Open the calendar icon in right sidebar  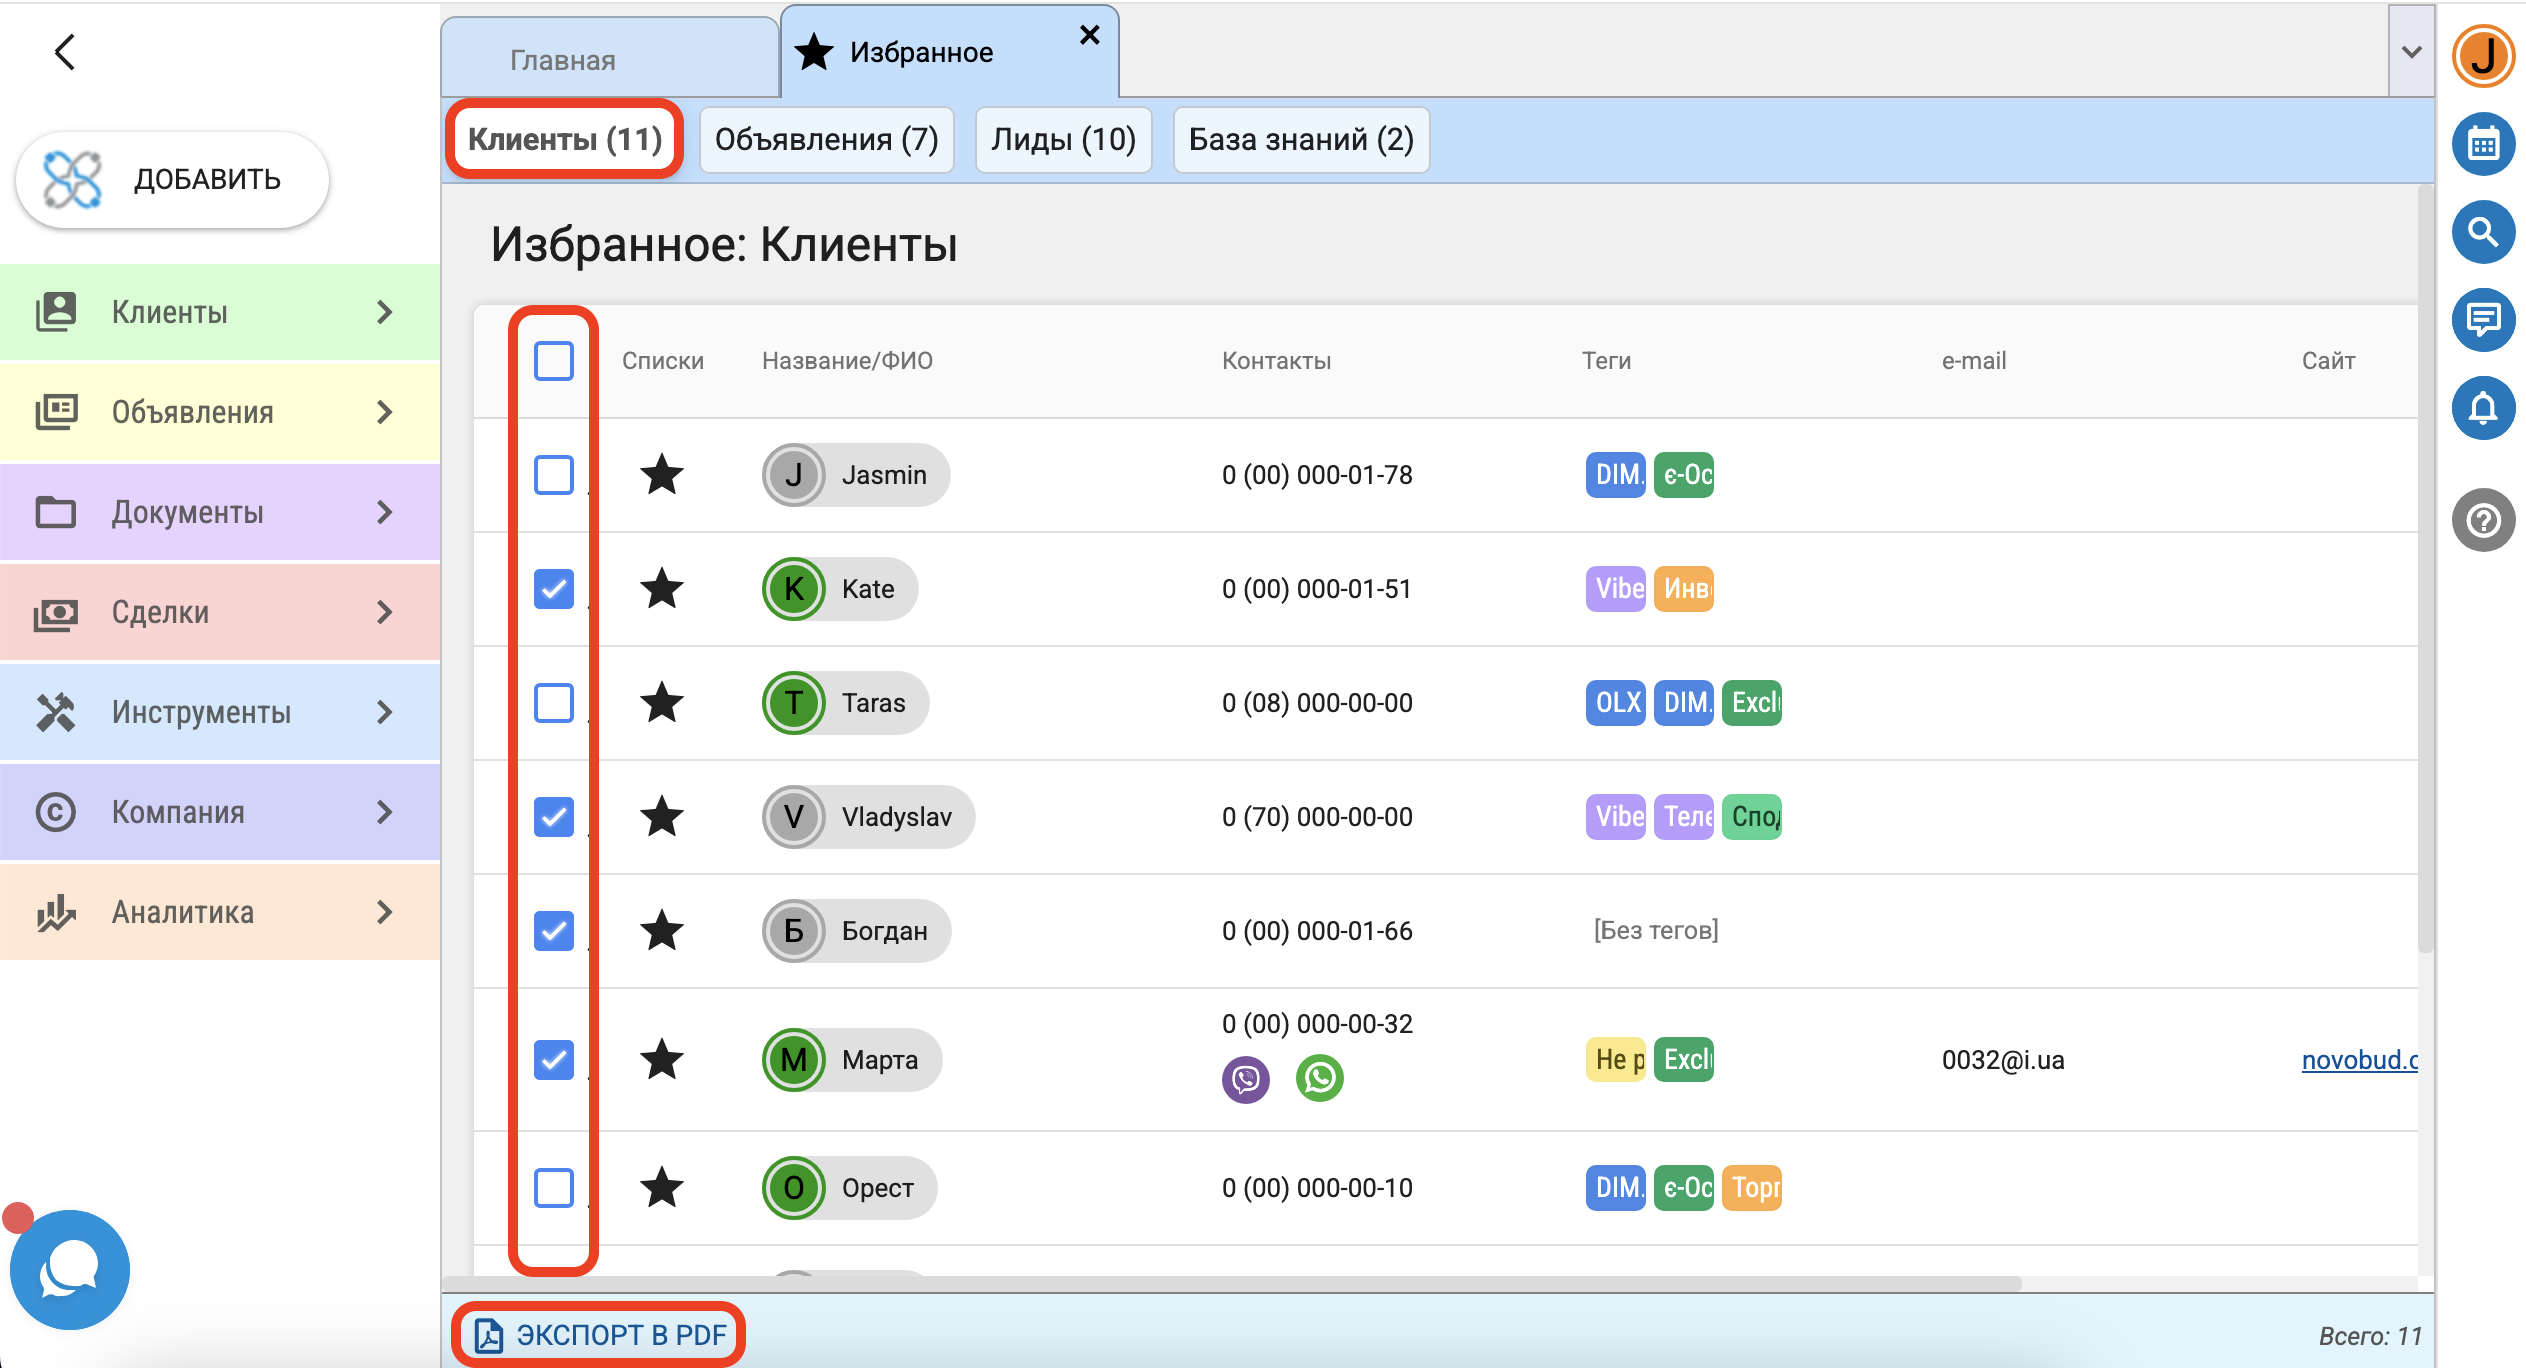2483,144
